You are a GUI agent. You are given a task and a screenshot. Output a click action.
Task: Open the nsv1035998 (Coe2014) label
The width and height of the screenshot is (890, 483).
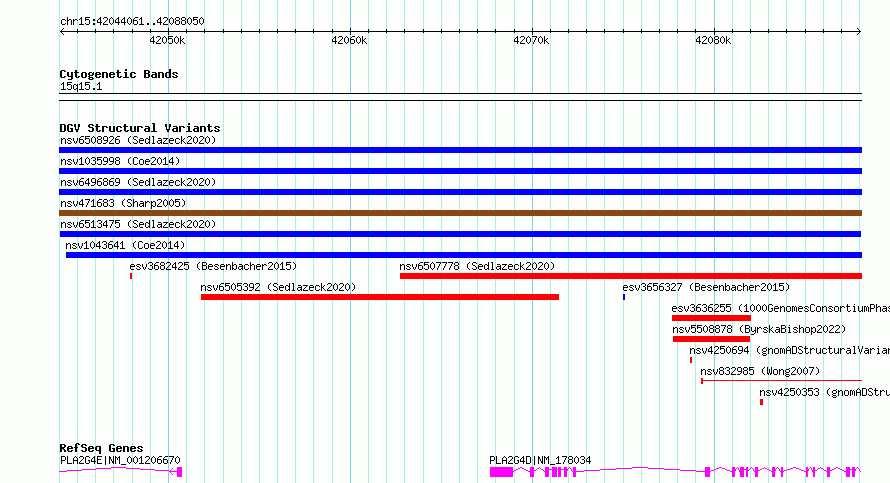click(x=120, y=161)
